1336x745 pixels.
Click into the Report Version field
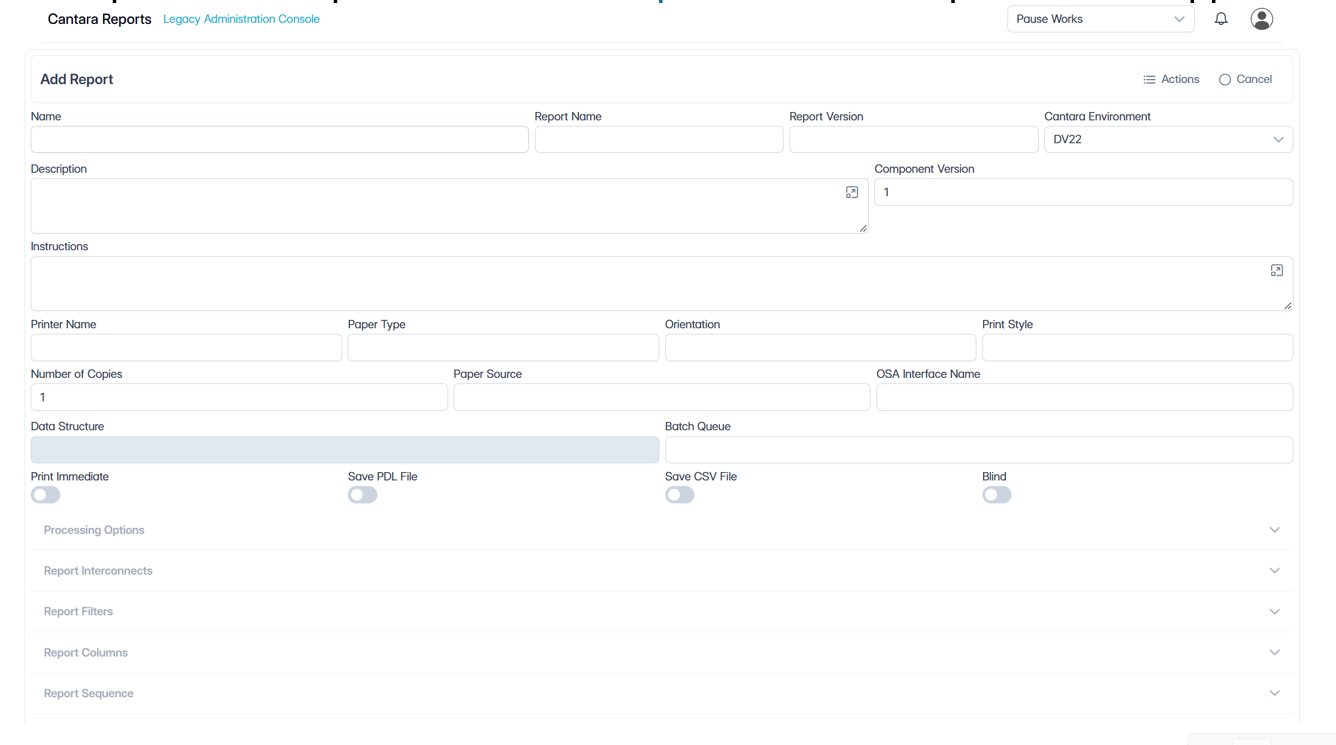[914, 139]
